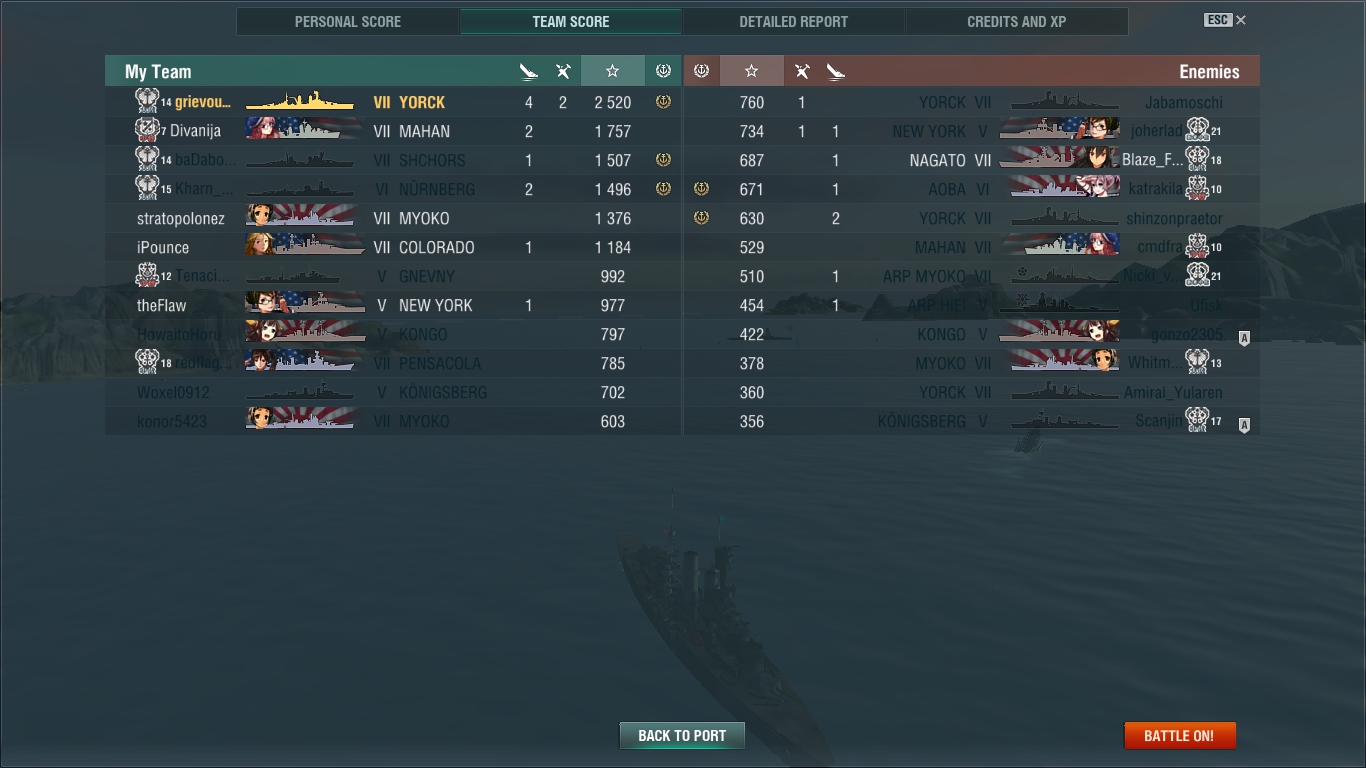Click the MAHAN ship thumbnail for Divanija

tap(304, 130)
